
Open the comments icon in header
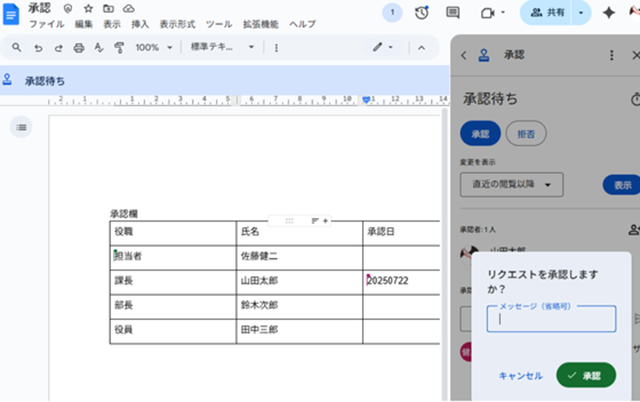pyautogui.click(x=453, y=13)
